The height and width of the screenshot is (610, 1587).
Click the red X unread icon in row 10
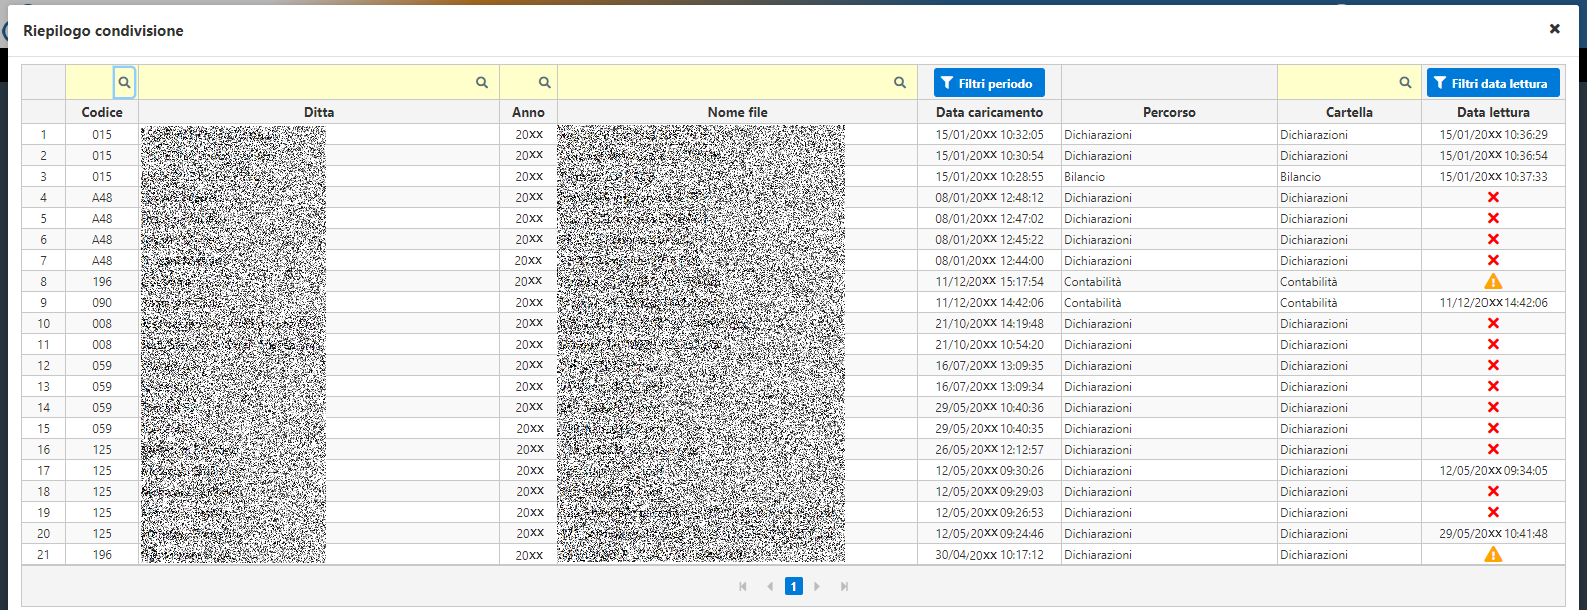(x=1493, y=323)
